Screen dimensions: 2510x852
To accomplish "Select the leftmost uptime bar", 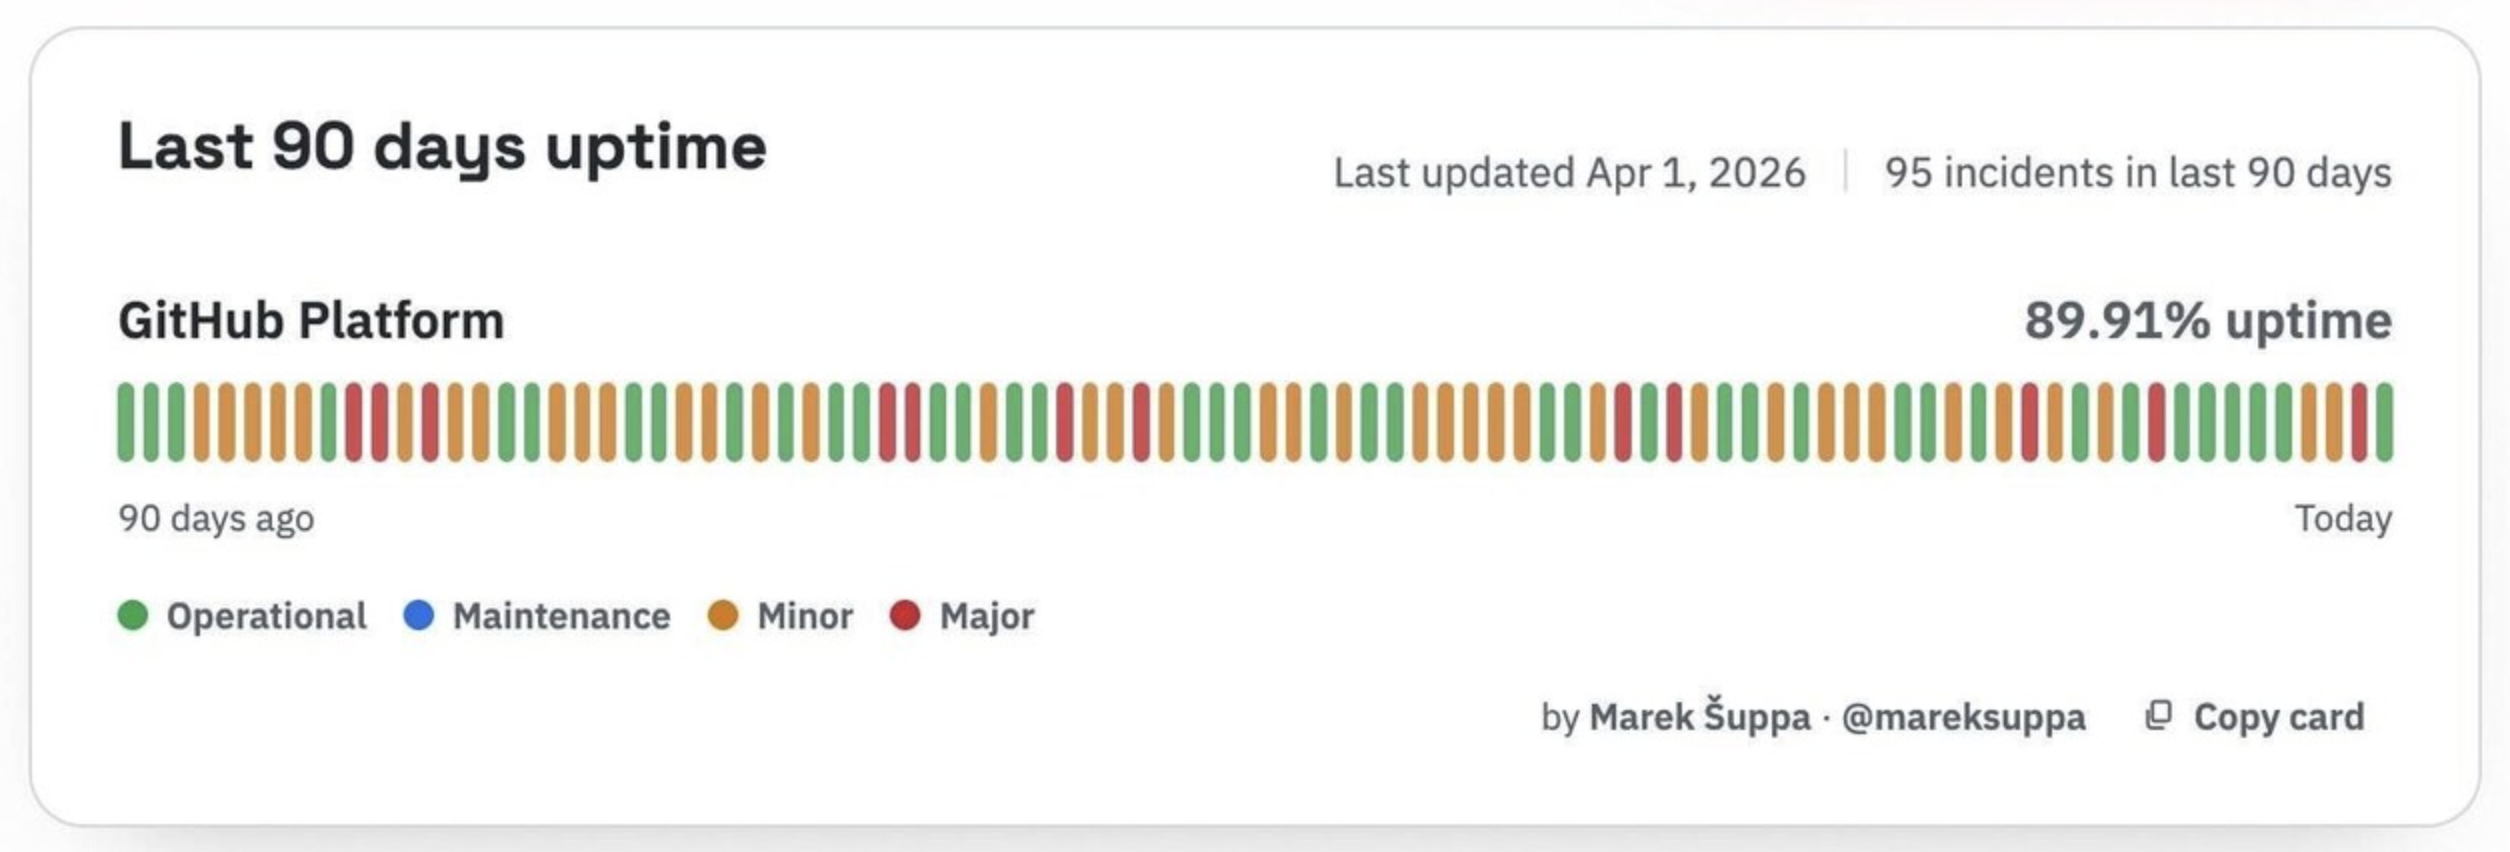I will point(126,422).
